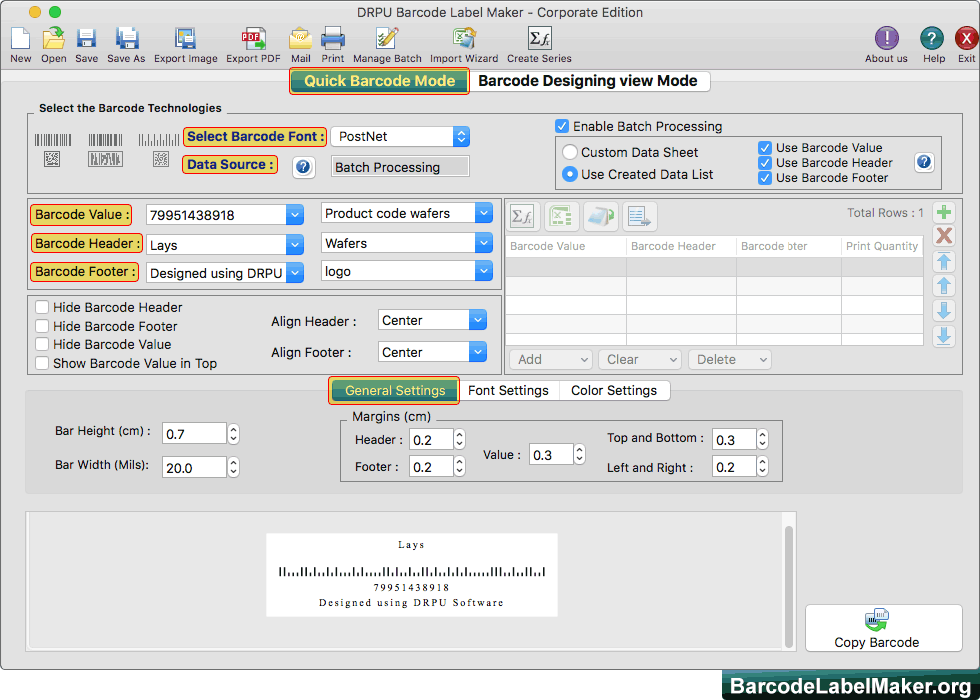Select the Export Image toolbar icon
This screenshot has width=980, height=700.
point(186,39)
